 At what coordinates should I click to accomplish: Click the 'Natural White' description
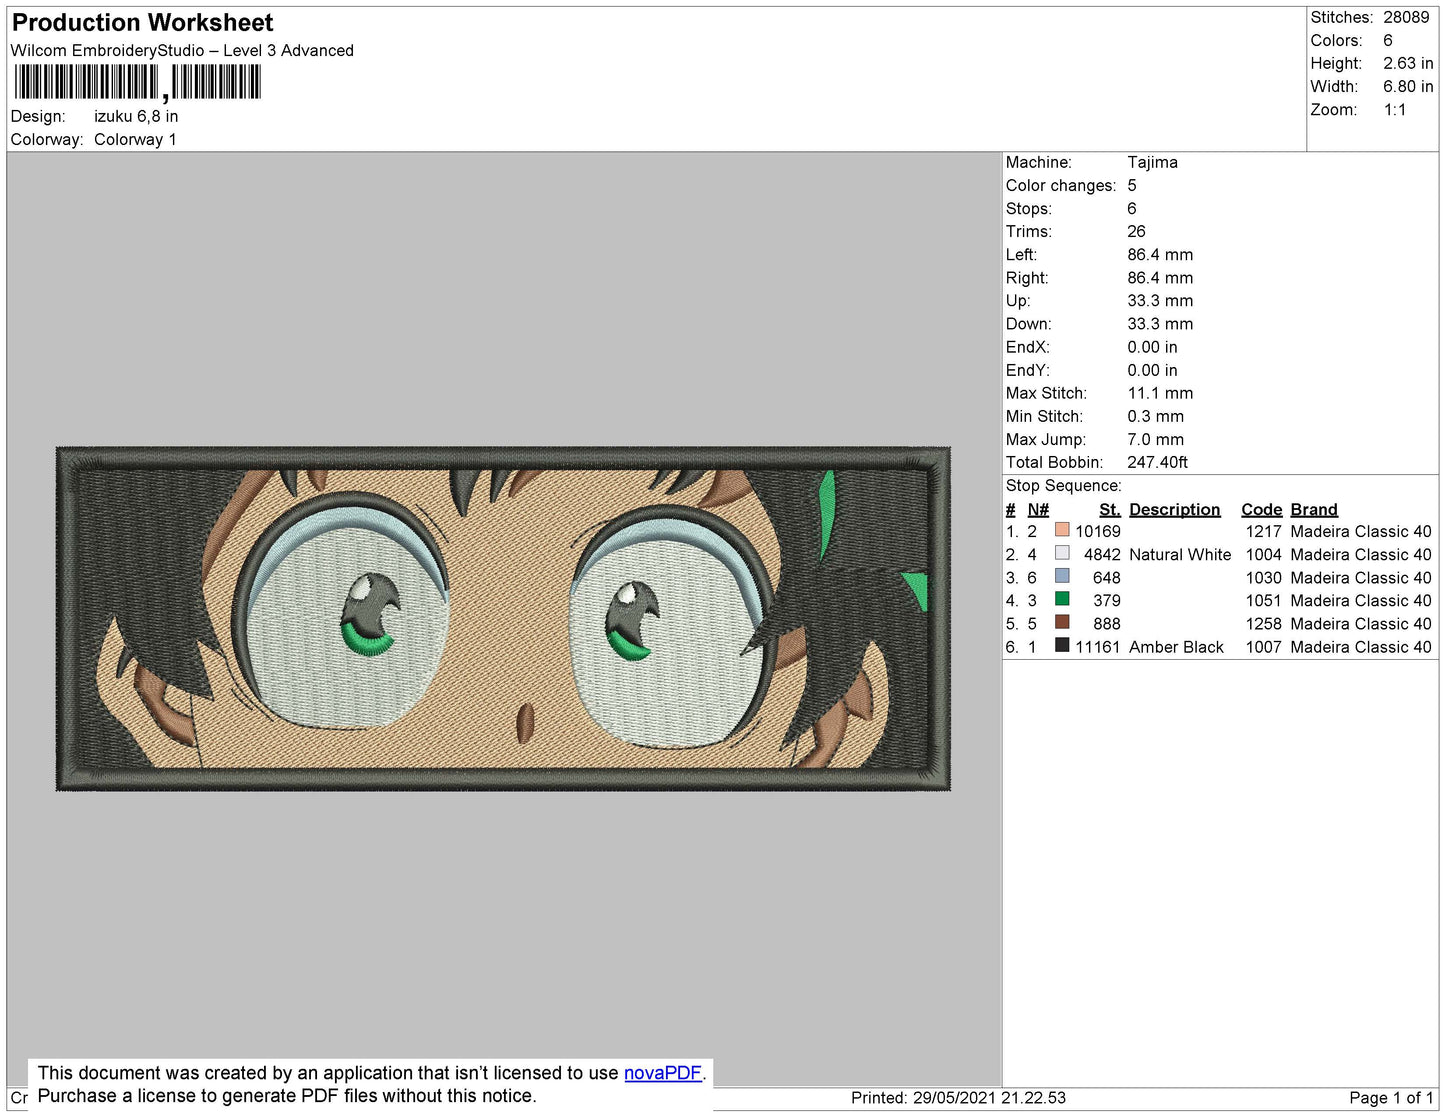(x=1180, y=554)
